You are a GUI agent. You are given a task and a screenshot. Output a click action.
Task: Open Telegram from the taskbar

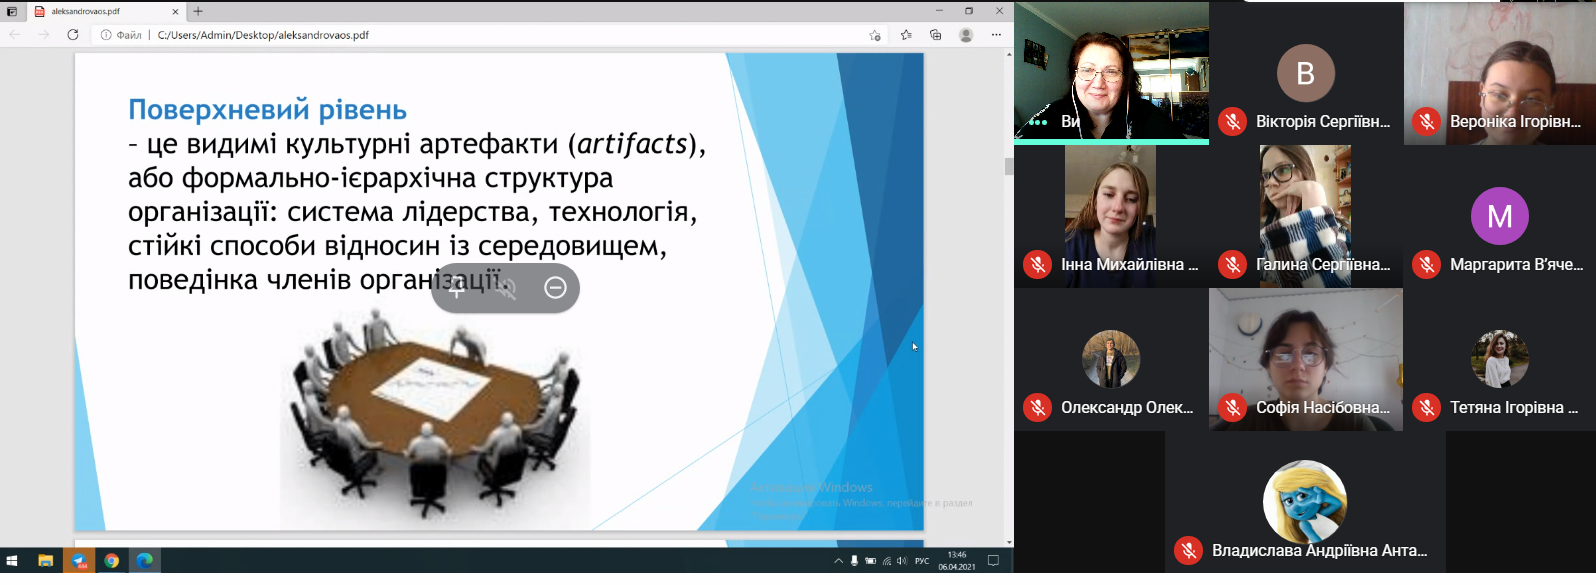tap(79, 561)
